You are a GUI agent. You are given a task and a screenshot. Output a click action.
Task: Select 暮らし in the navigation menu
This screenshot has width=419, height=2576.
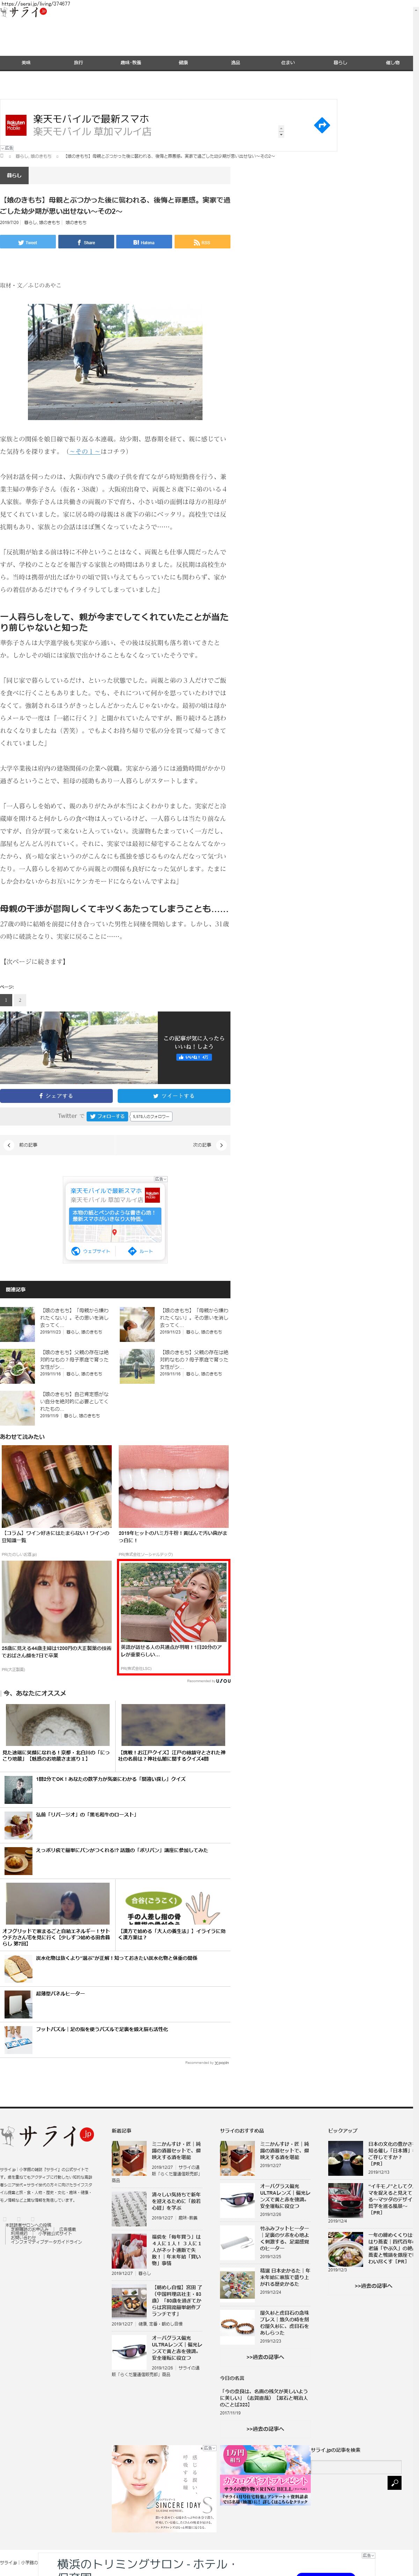tap(340, 62)
